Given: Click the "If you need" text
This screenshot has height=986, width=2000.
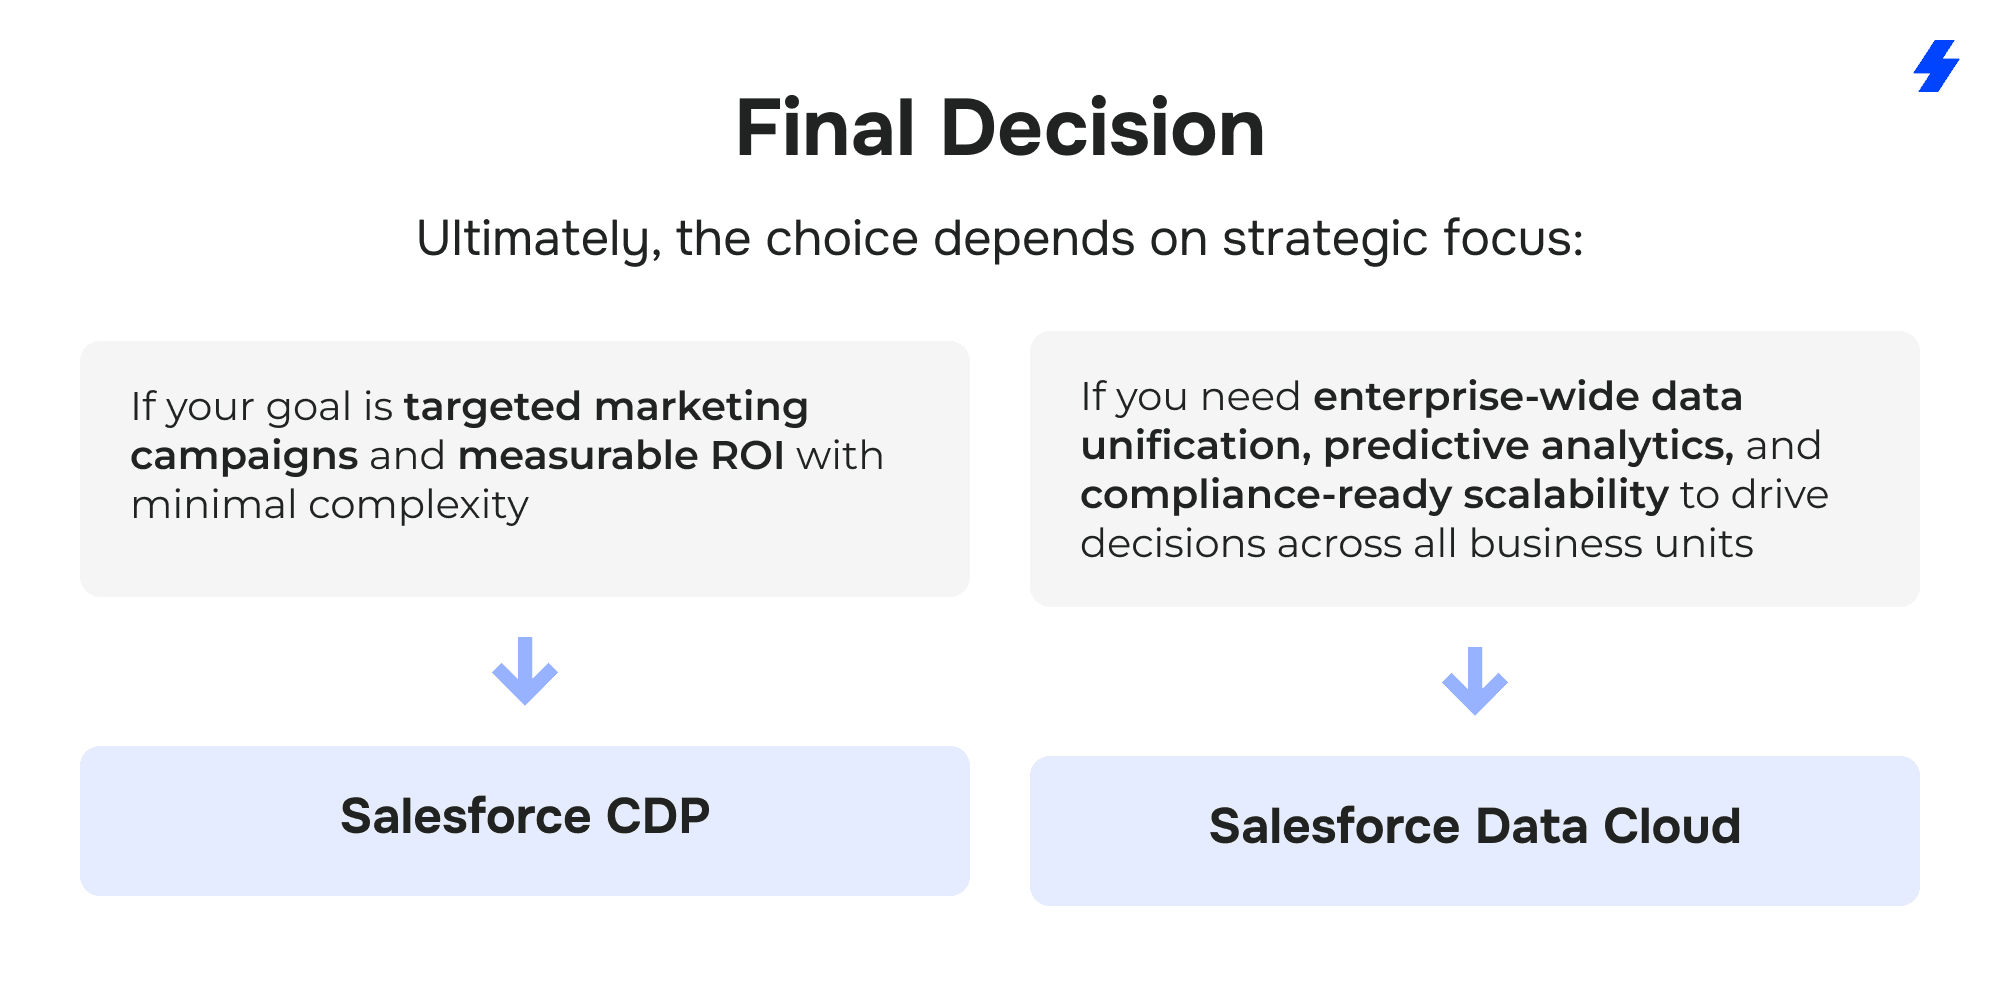Looking at the screenshot, I should click(1190, 397).
